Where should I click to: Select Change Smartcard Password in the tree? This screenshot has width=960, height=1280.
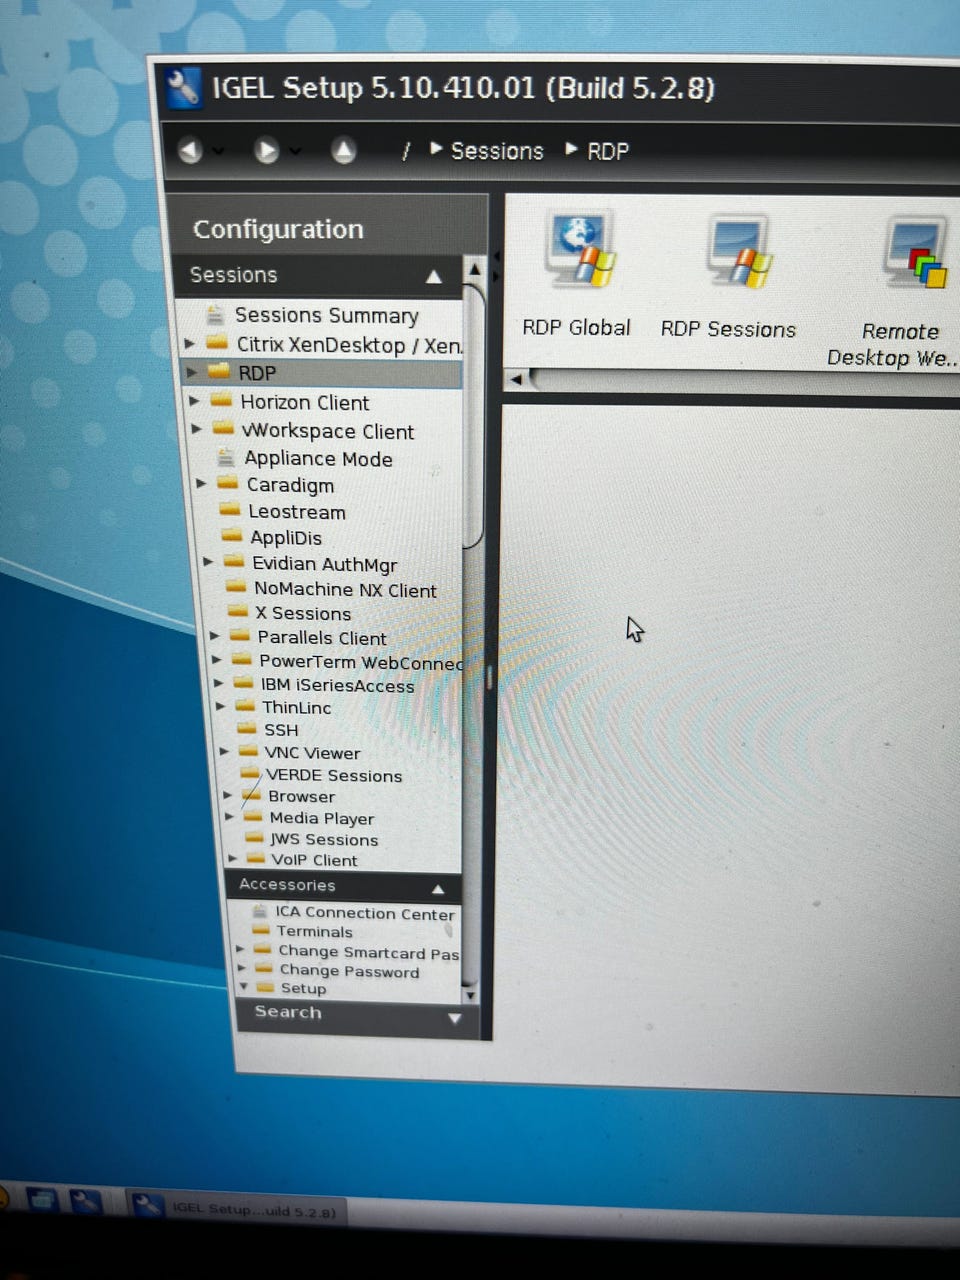pos(368,952)
